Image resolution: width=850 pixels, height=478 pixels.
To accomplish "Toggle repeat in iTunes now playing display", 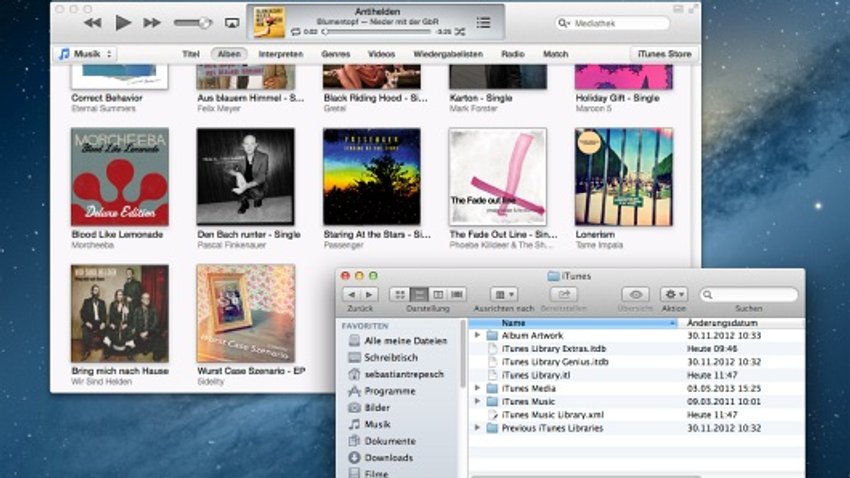I will (x=295, y=32).
